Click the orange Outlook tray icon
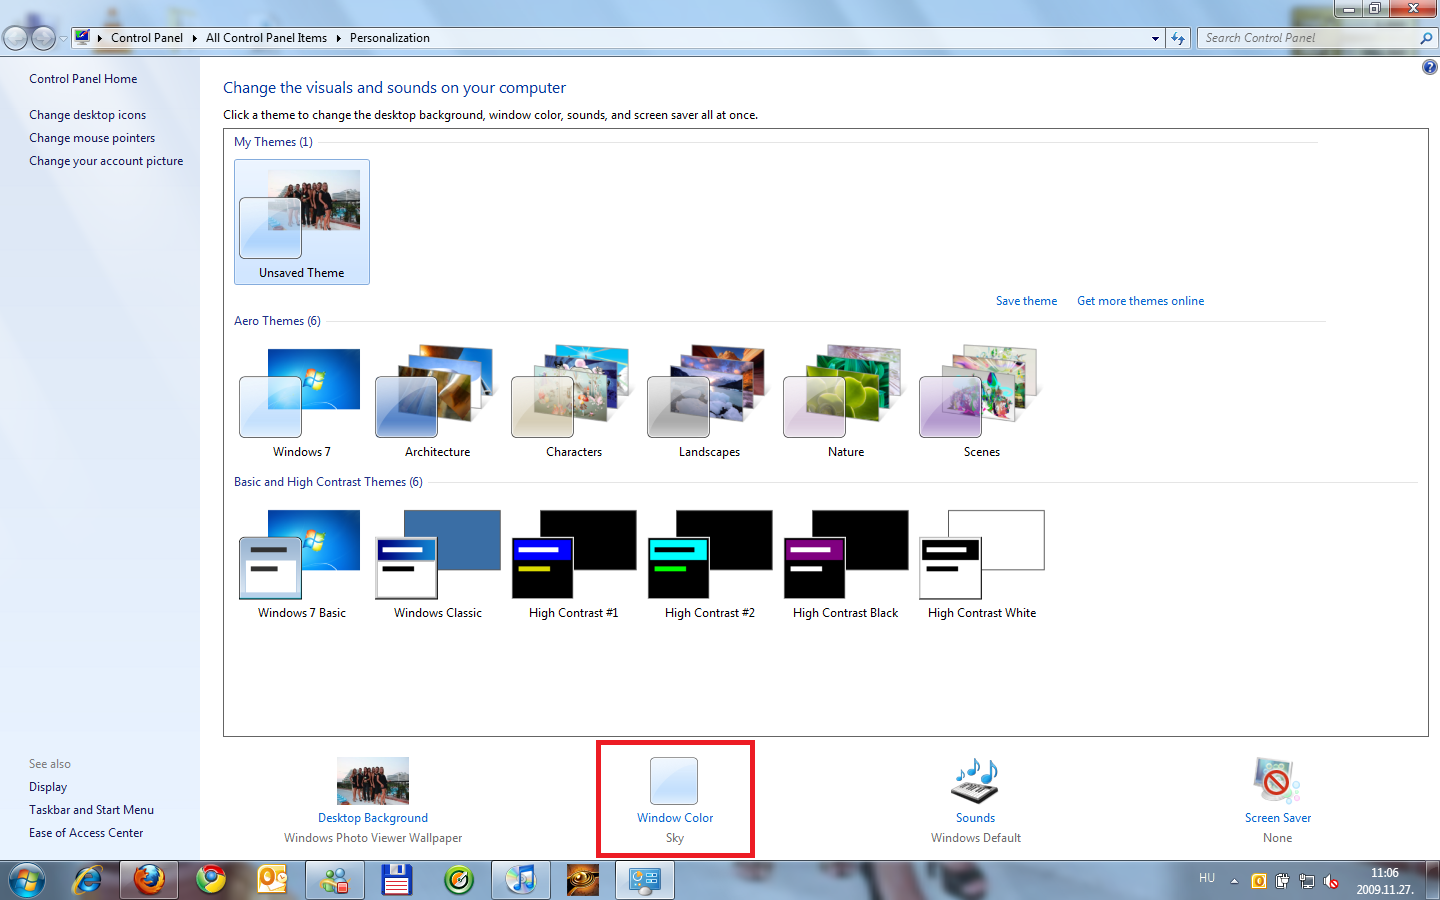 pyautogui.click(x=1259, y=881)
